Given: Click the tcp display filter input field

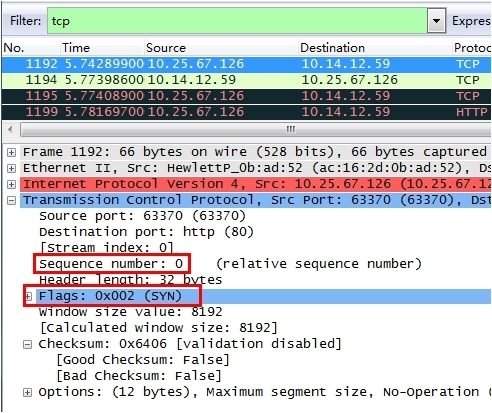Looking at the screenshot, I should (237, 21).
